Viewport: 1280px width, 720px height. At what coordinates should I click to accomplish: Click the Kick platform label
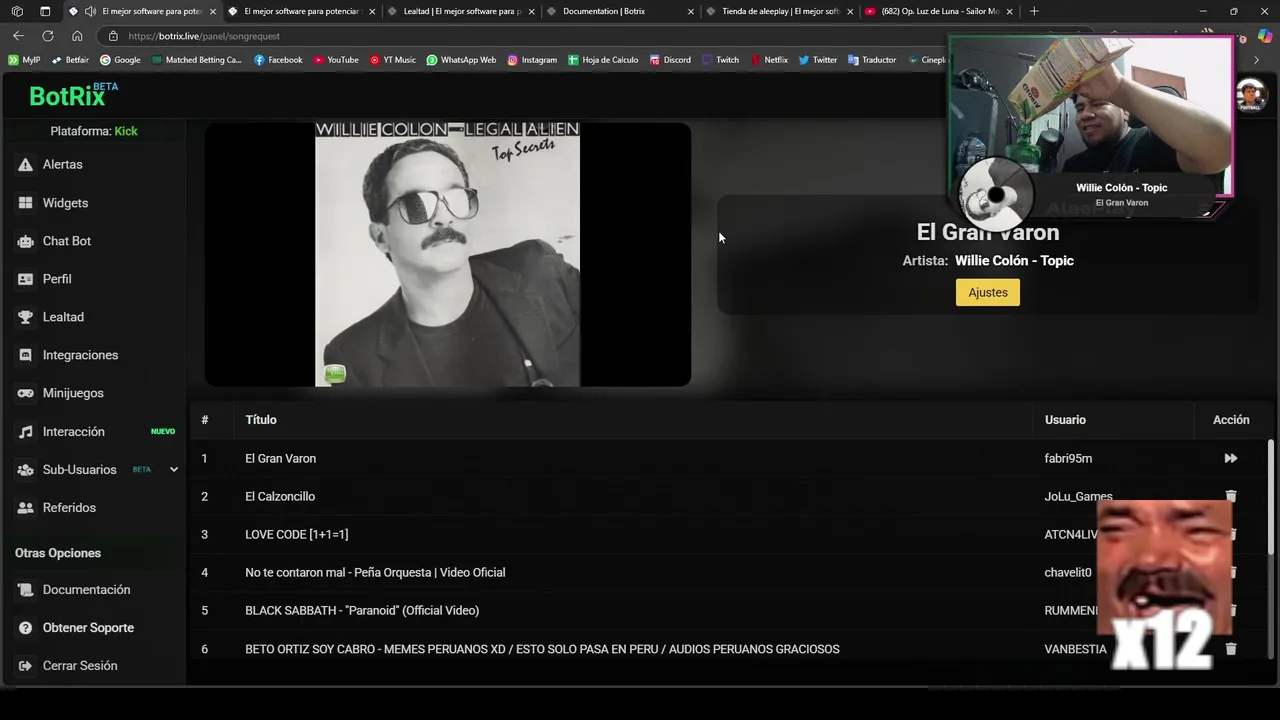click(126, 131)
